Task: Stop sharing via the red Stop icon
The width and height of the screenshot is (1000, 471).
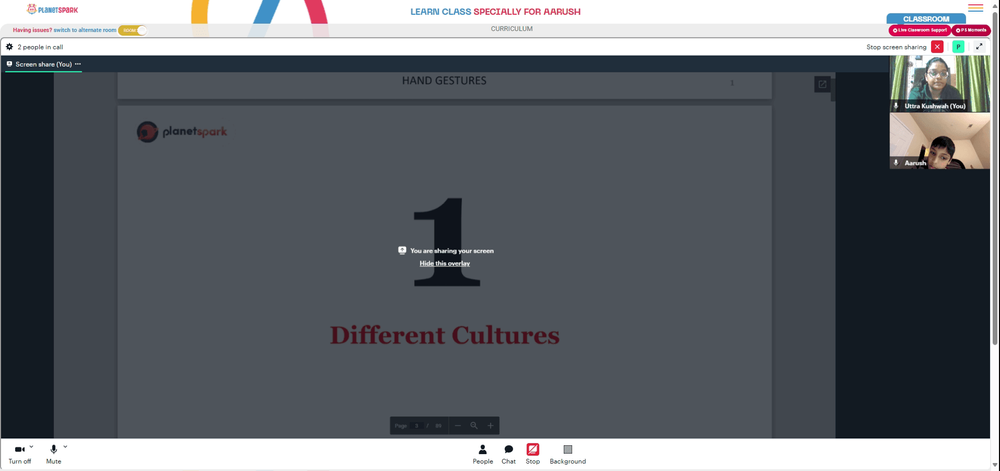Action: [x=533, y=449]
